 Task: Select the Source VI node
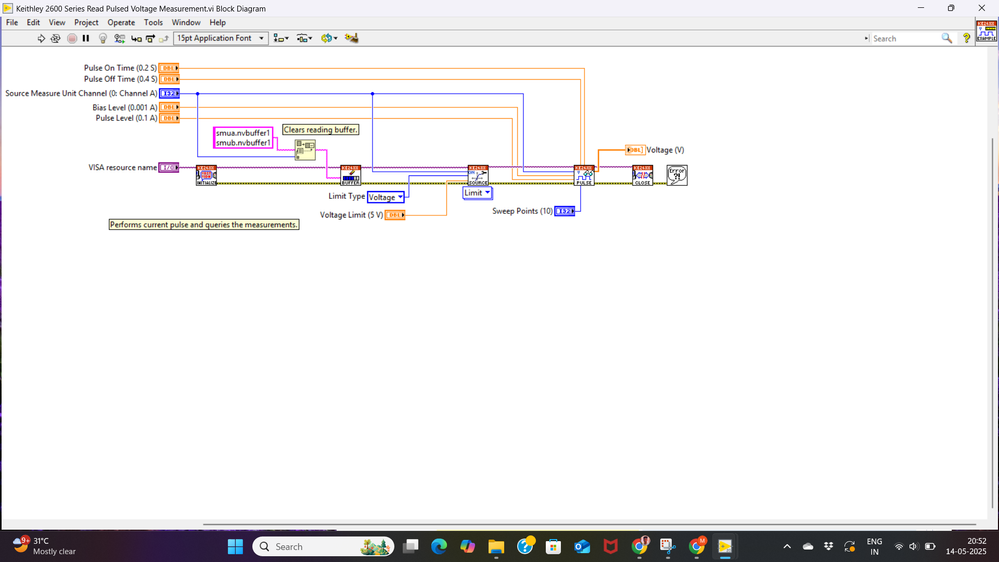pyautogui.click(x=478, y=175)
